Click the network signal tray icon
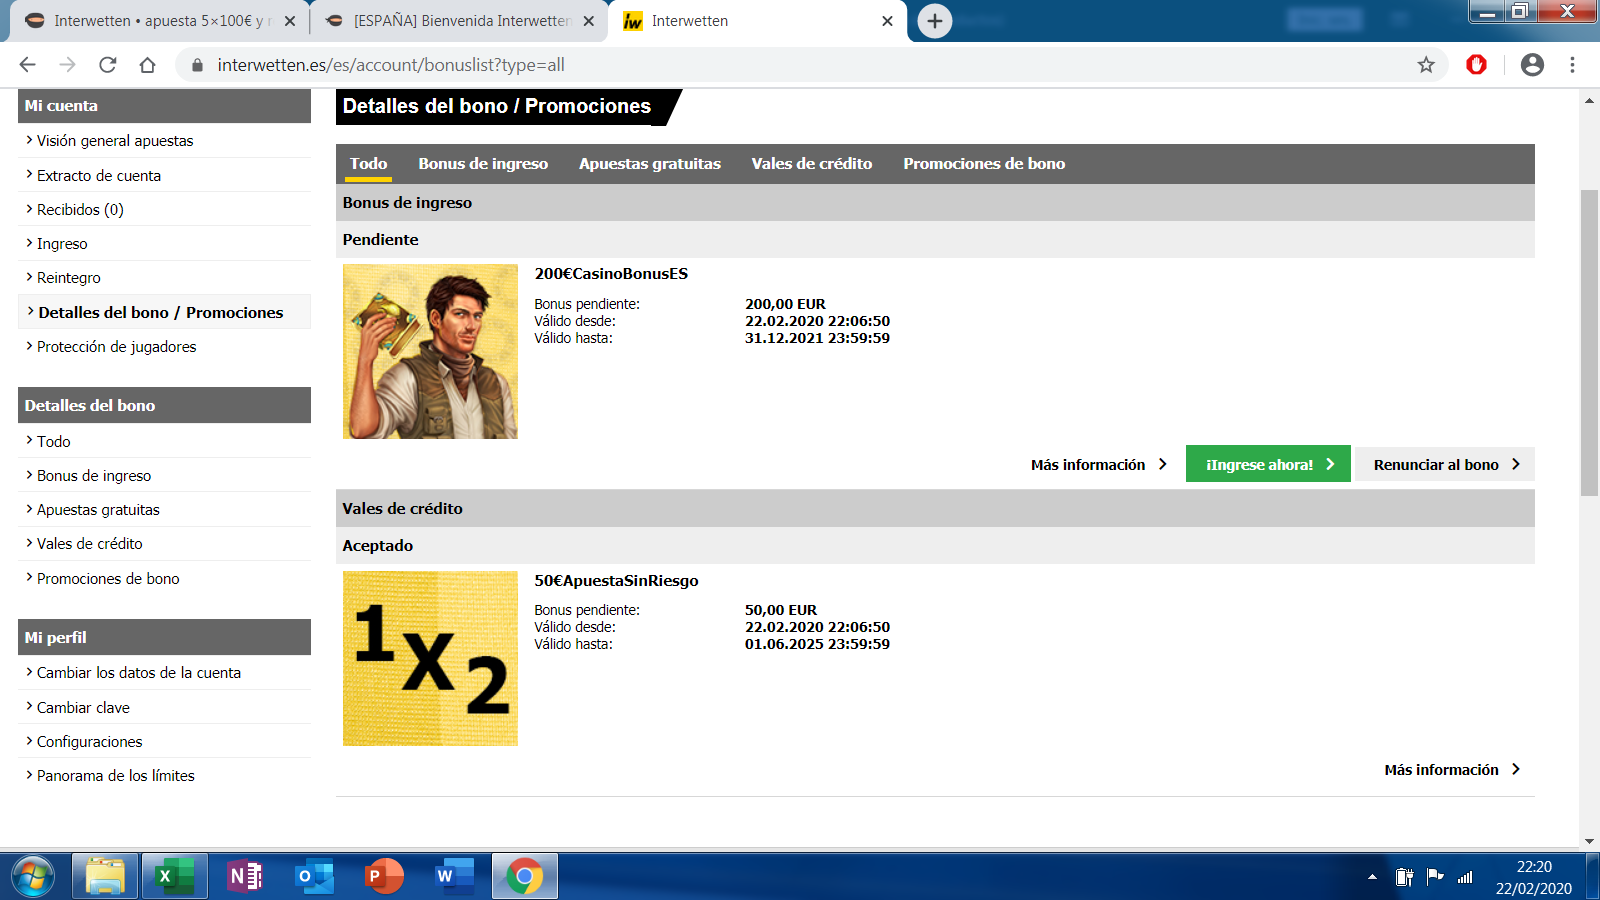The image size is (1600, 900). click(x=1465, y=877)
